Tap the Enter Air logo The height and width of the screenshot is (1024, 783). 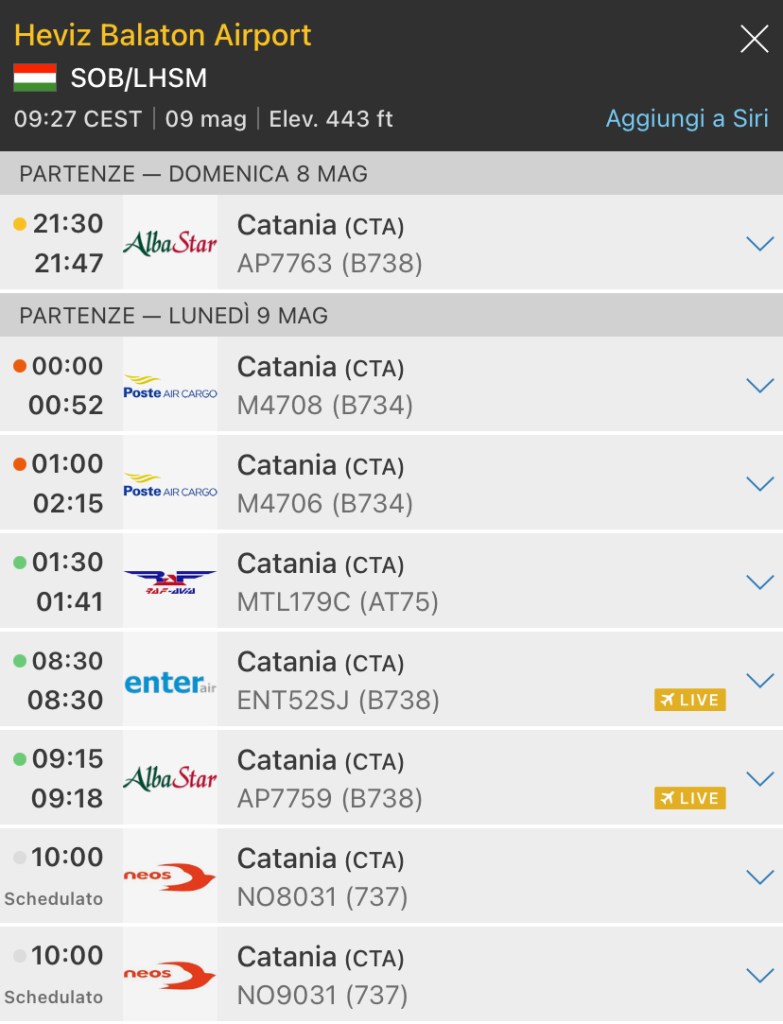(170, 681)
